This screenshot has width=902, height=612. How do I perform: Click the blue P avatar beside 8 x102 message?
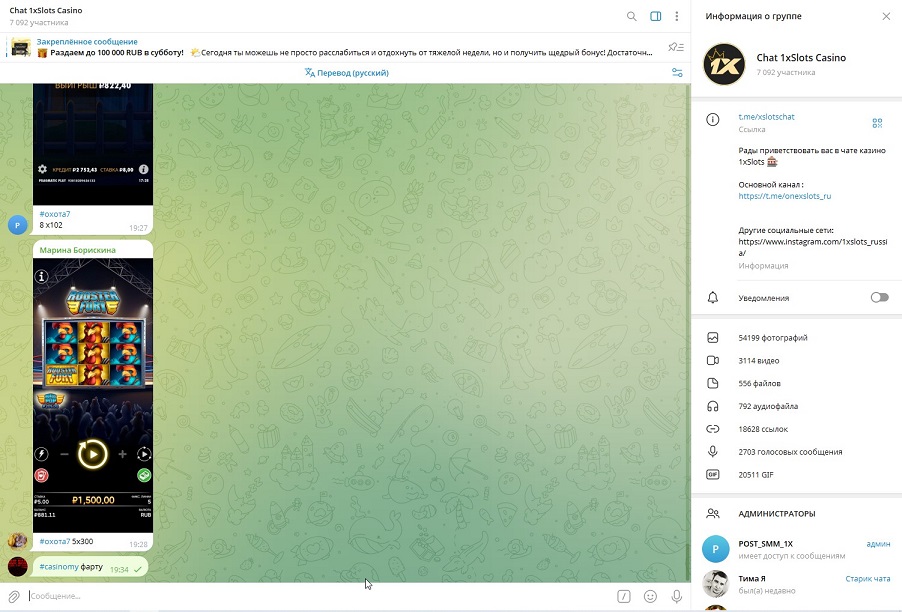tap(18, 225)
